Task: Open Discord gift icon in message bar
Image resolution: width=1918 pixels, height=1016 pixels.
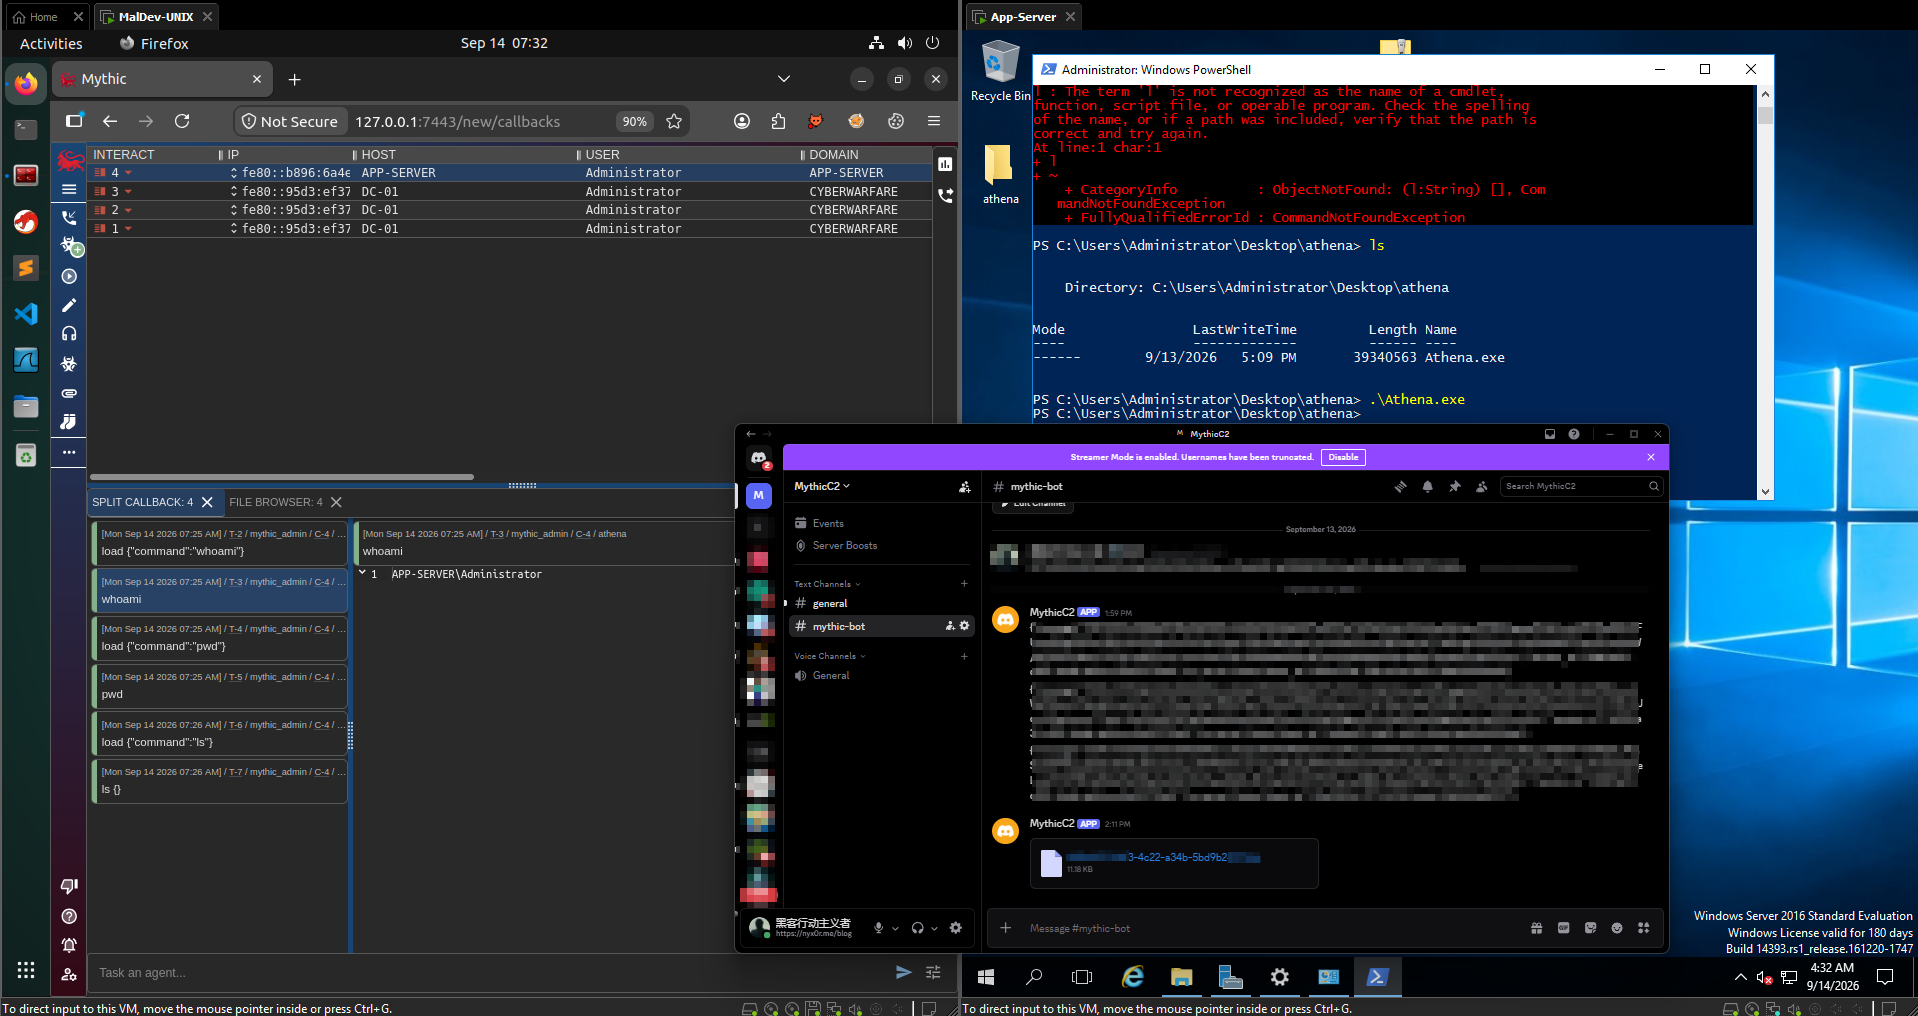Action: (x=1536, y=928)
